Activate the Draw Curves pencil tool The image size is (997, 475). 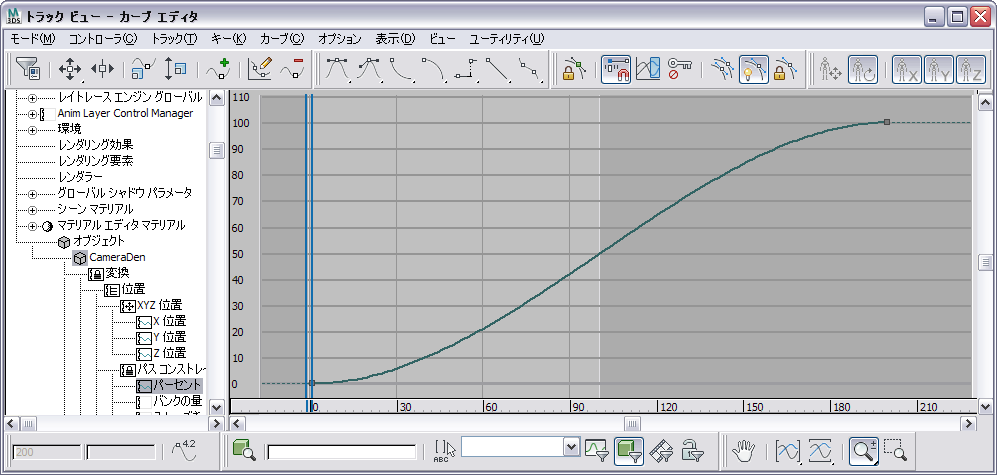(259, 69)
